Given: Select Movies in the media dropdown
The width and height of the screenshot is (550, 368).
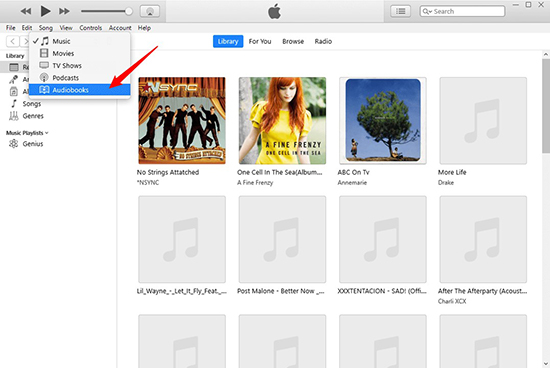Looking at the screenshot, I should coord(80,53).
